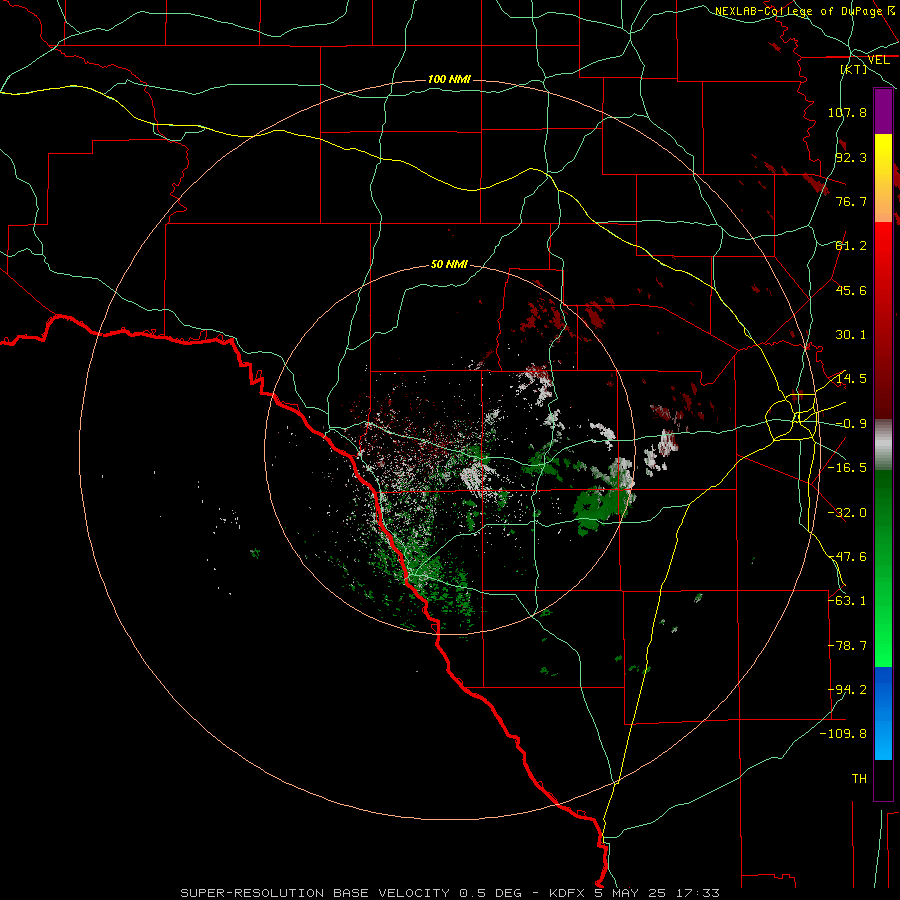Image resolution: width=900 pixels, height=900 pixels.
Task: Click the -16.5 velocity scale value
Action: click(x=847, y=468)
